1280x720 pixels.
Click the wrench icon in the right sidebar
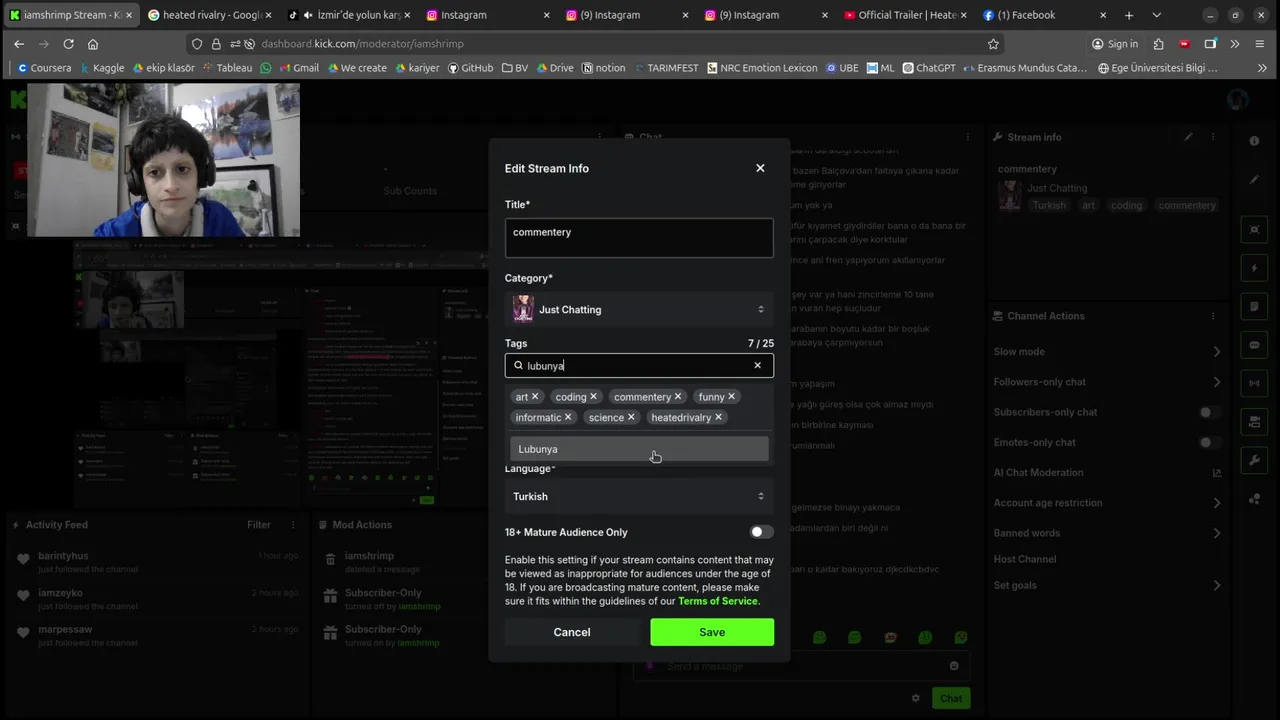(1254, 460)
